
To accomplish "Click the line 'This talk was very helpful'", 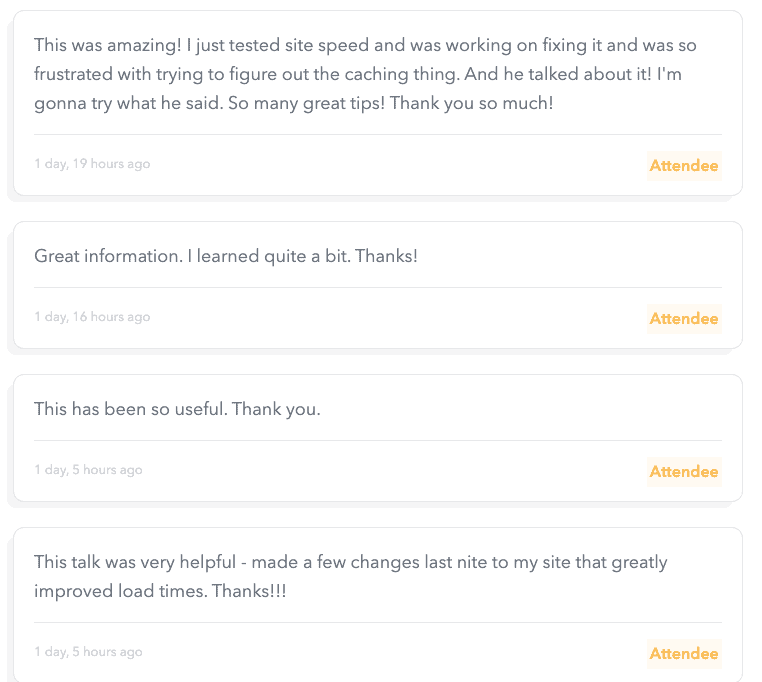I will (x=350, y=562).
